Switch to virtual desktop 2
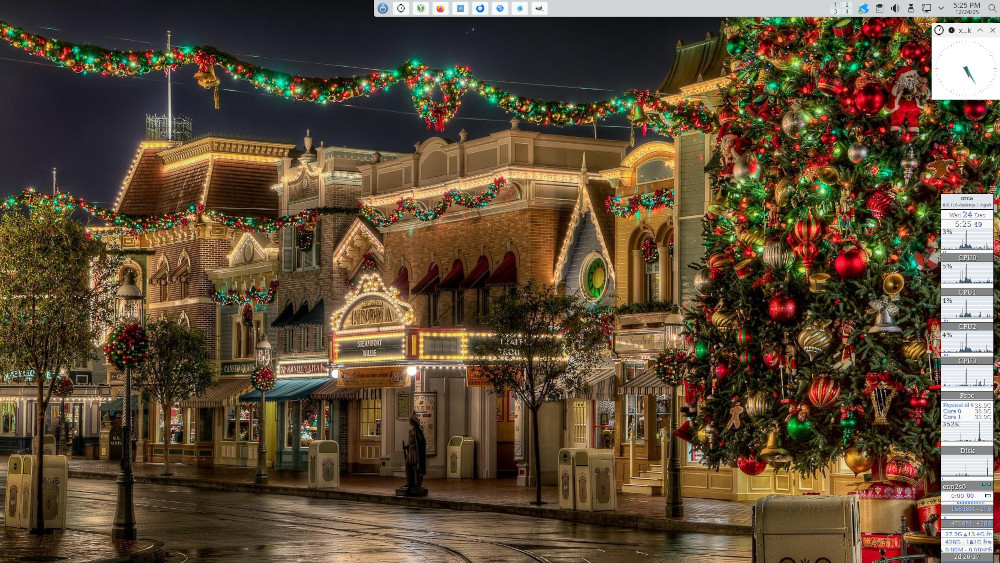The height and width of the screenshot is (563, 1000). tap(847, 5)
